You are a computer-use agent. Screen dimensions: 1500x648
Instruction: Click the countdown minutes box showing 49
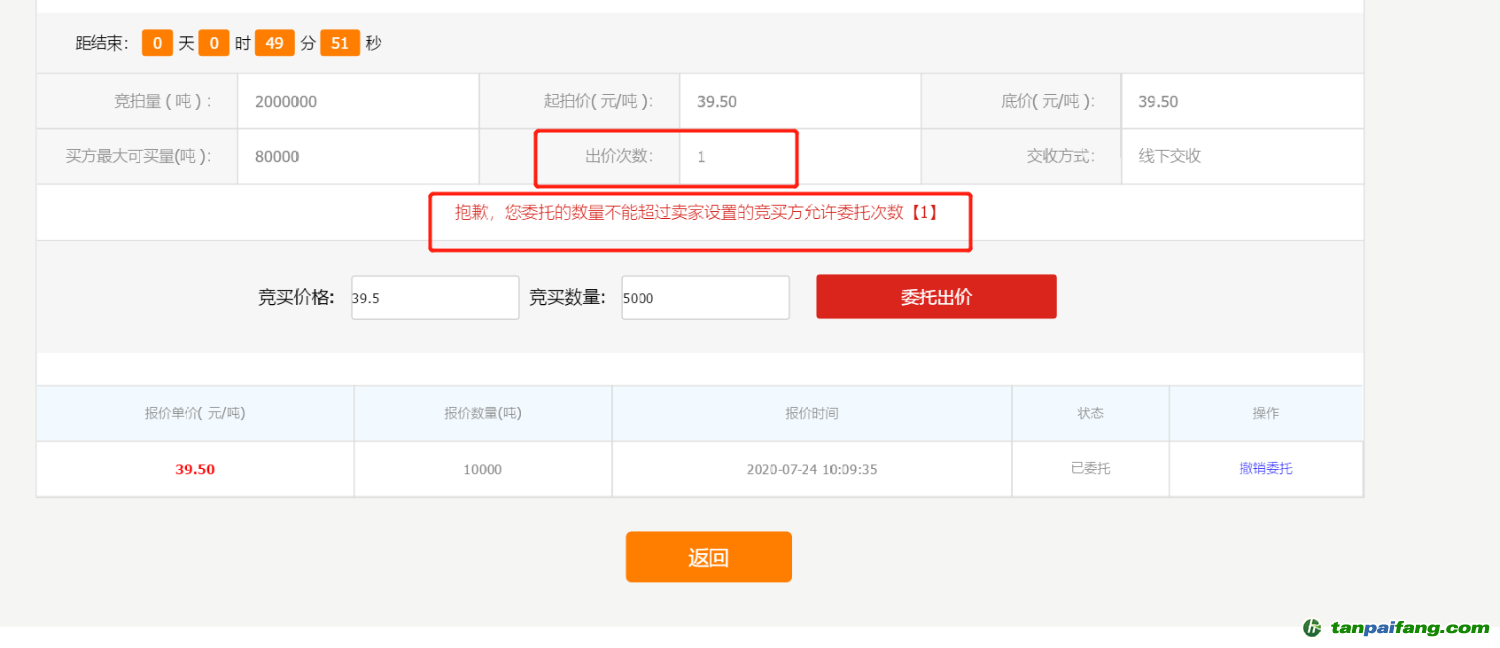point(274,43)
